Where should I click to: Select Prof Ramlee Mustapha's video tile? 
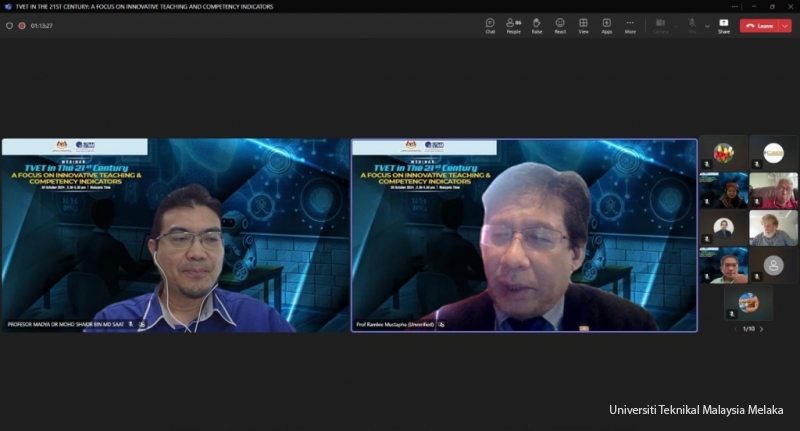coord(524,235)
